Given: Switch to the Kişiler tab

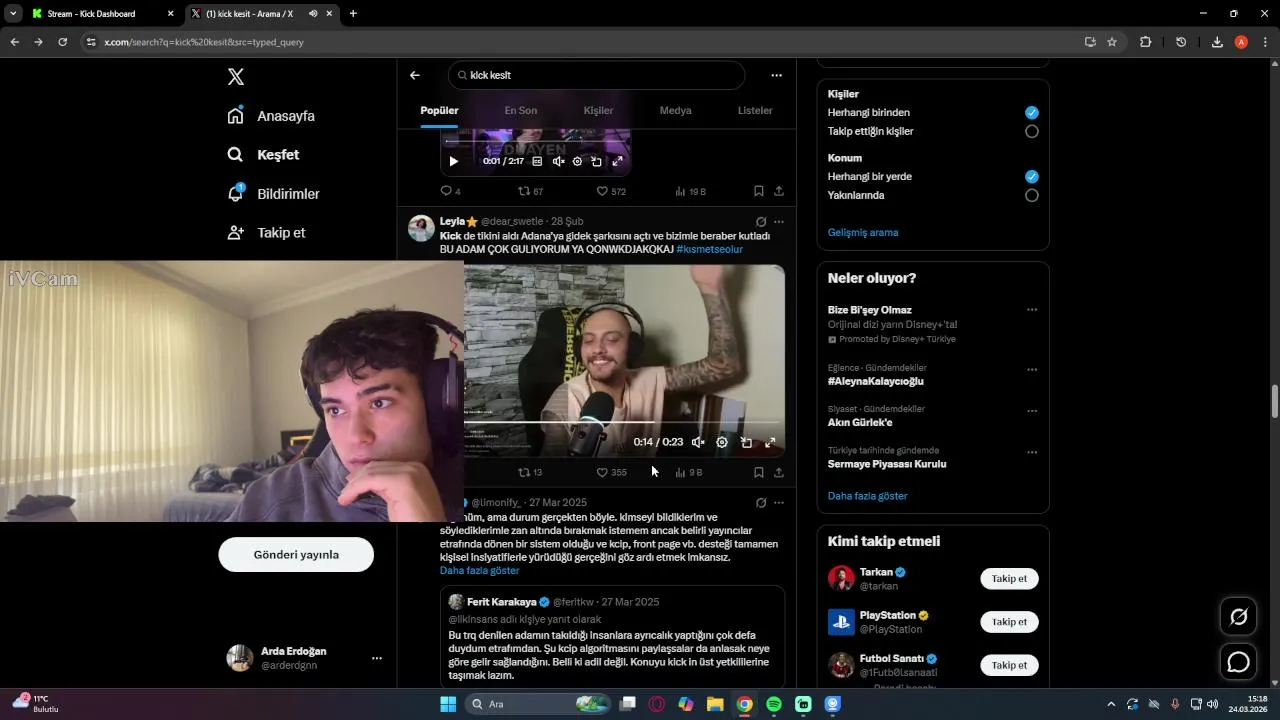Looking at the screenshot, I should coord(598,111).
